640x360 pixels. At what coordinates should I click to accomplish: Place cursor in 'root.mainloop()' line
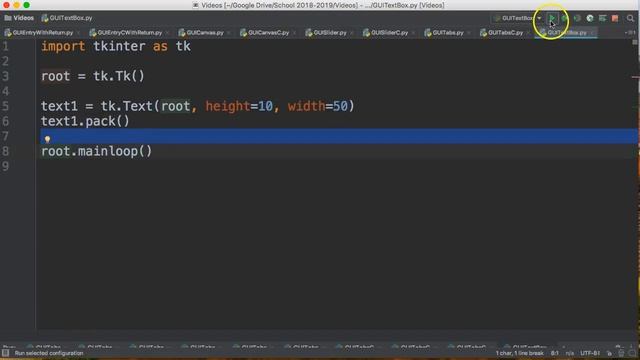click(x=96, y=151)
